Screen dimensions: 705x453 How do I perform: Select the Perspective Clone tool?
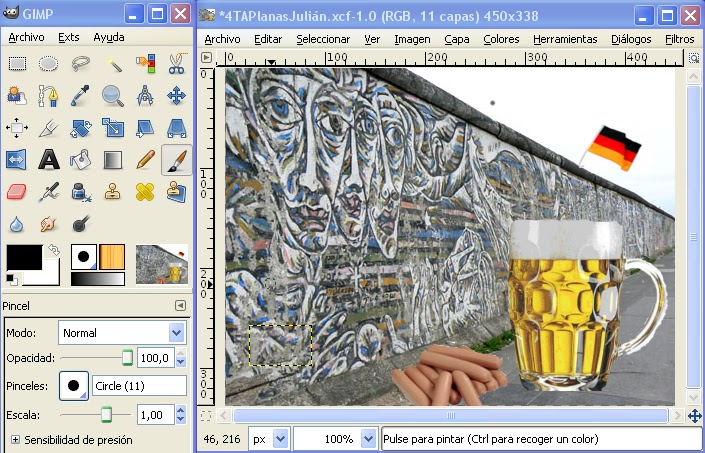tap(177, 192)
